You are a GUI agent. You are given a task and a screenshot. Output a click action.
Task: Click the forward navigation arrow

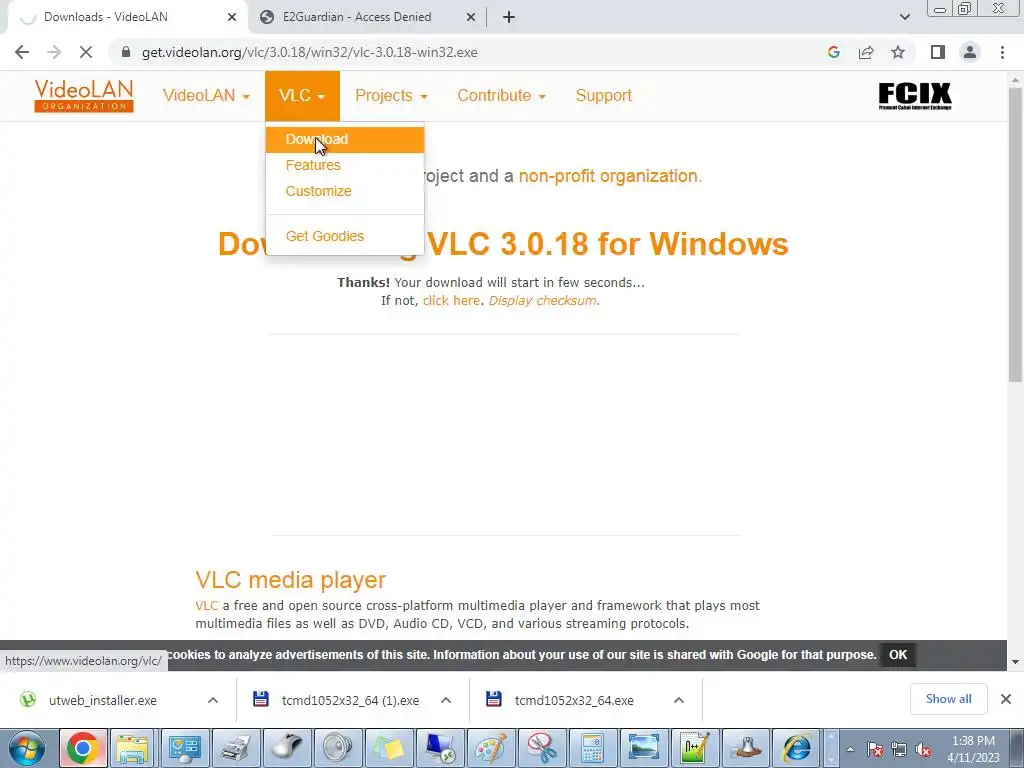(54, 52)
